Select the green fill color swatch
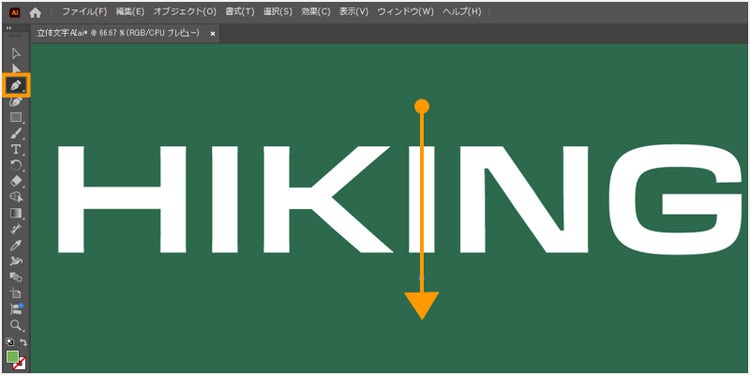750x375 pixels. point(12,357)
